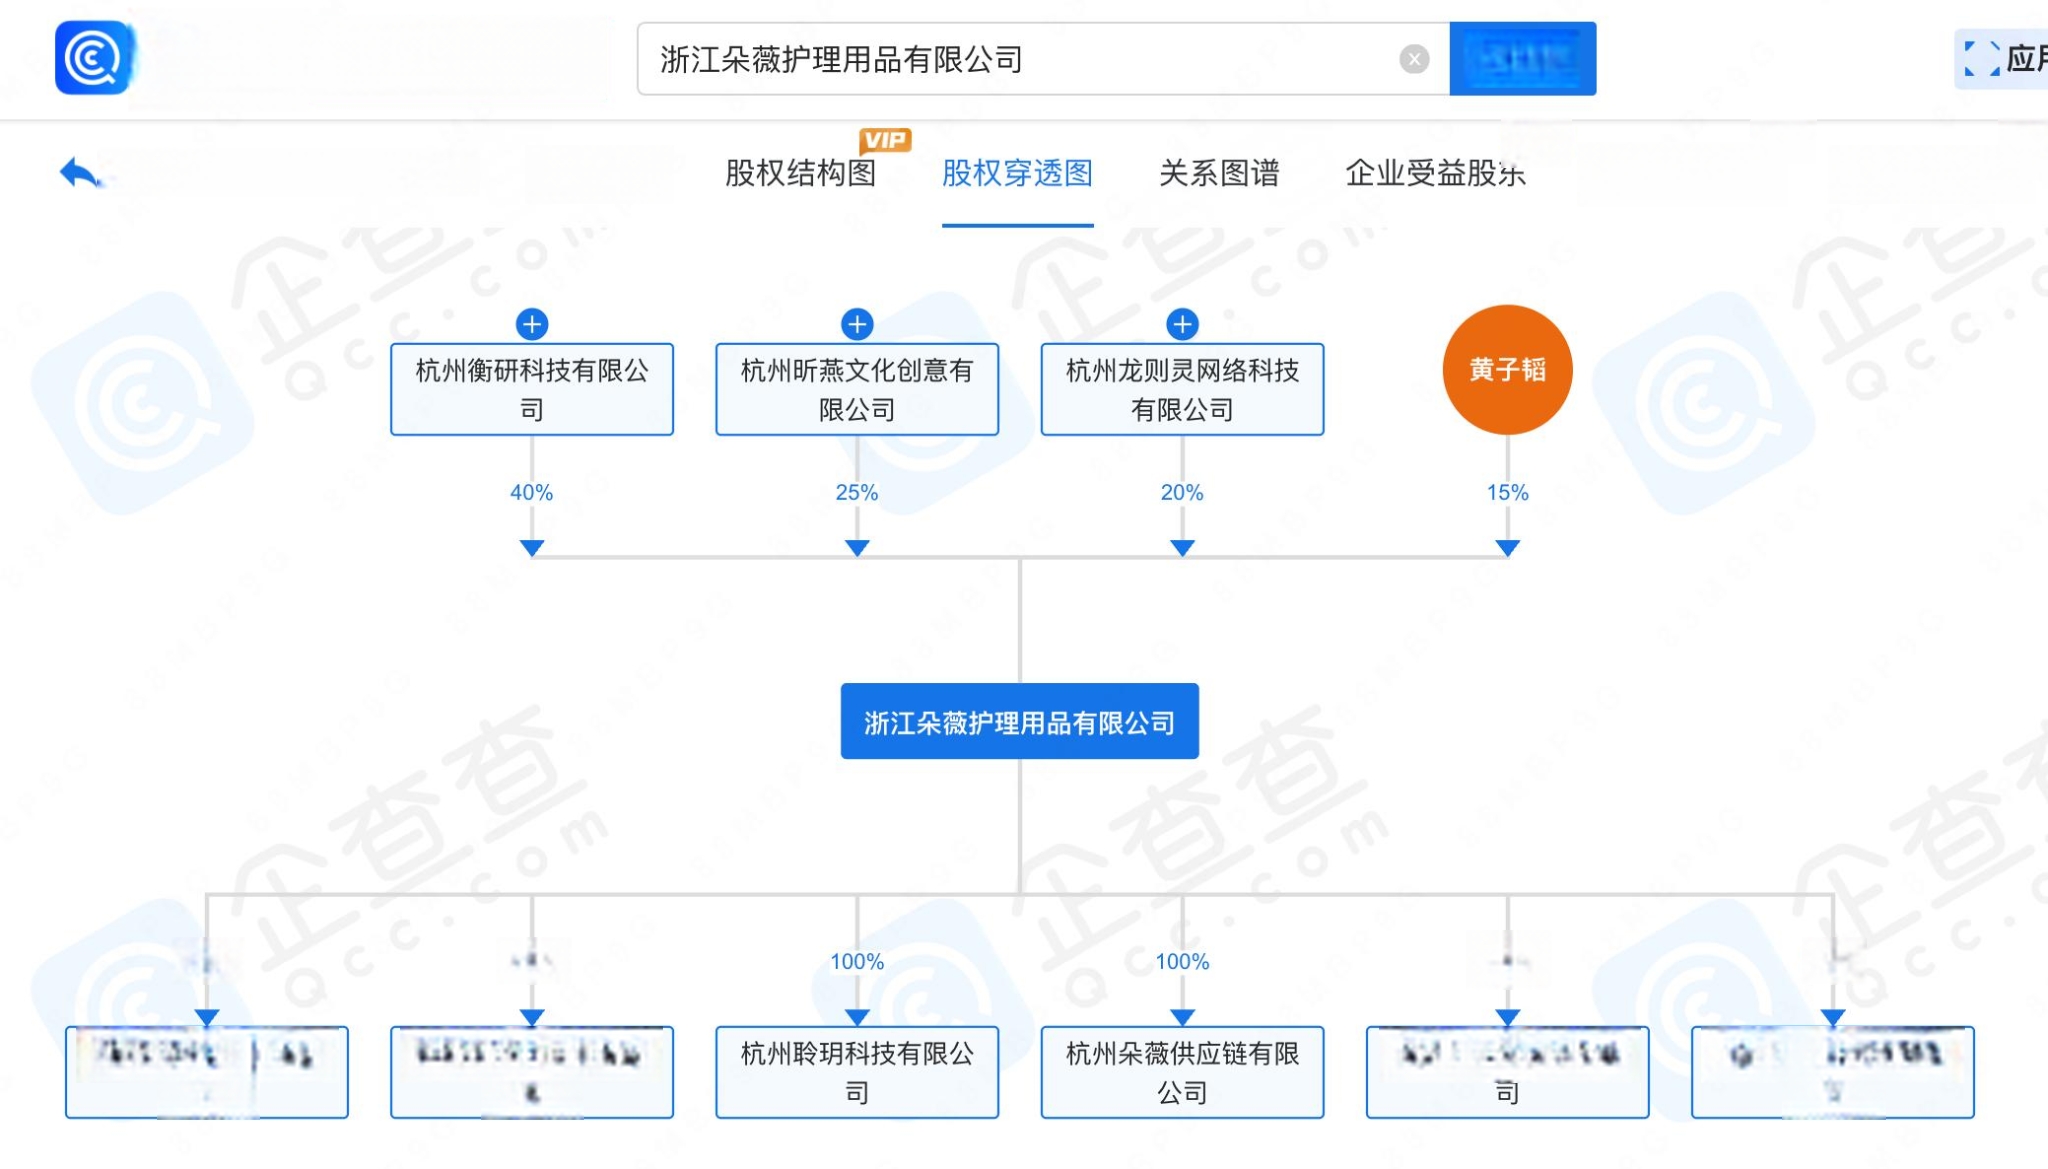Clear the search box text
Viewport: 2048px width, 1169px height.
[1414, 59]
